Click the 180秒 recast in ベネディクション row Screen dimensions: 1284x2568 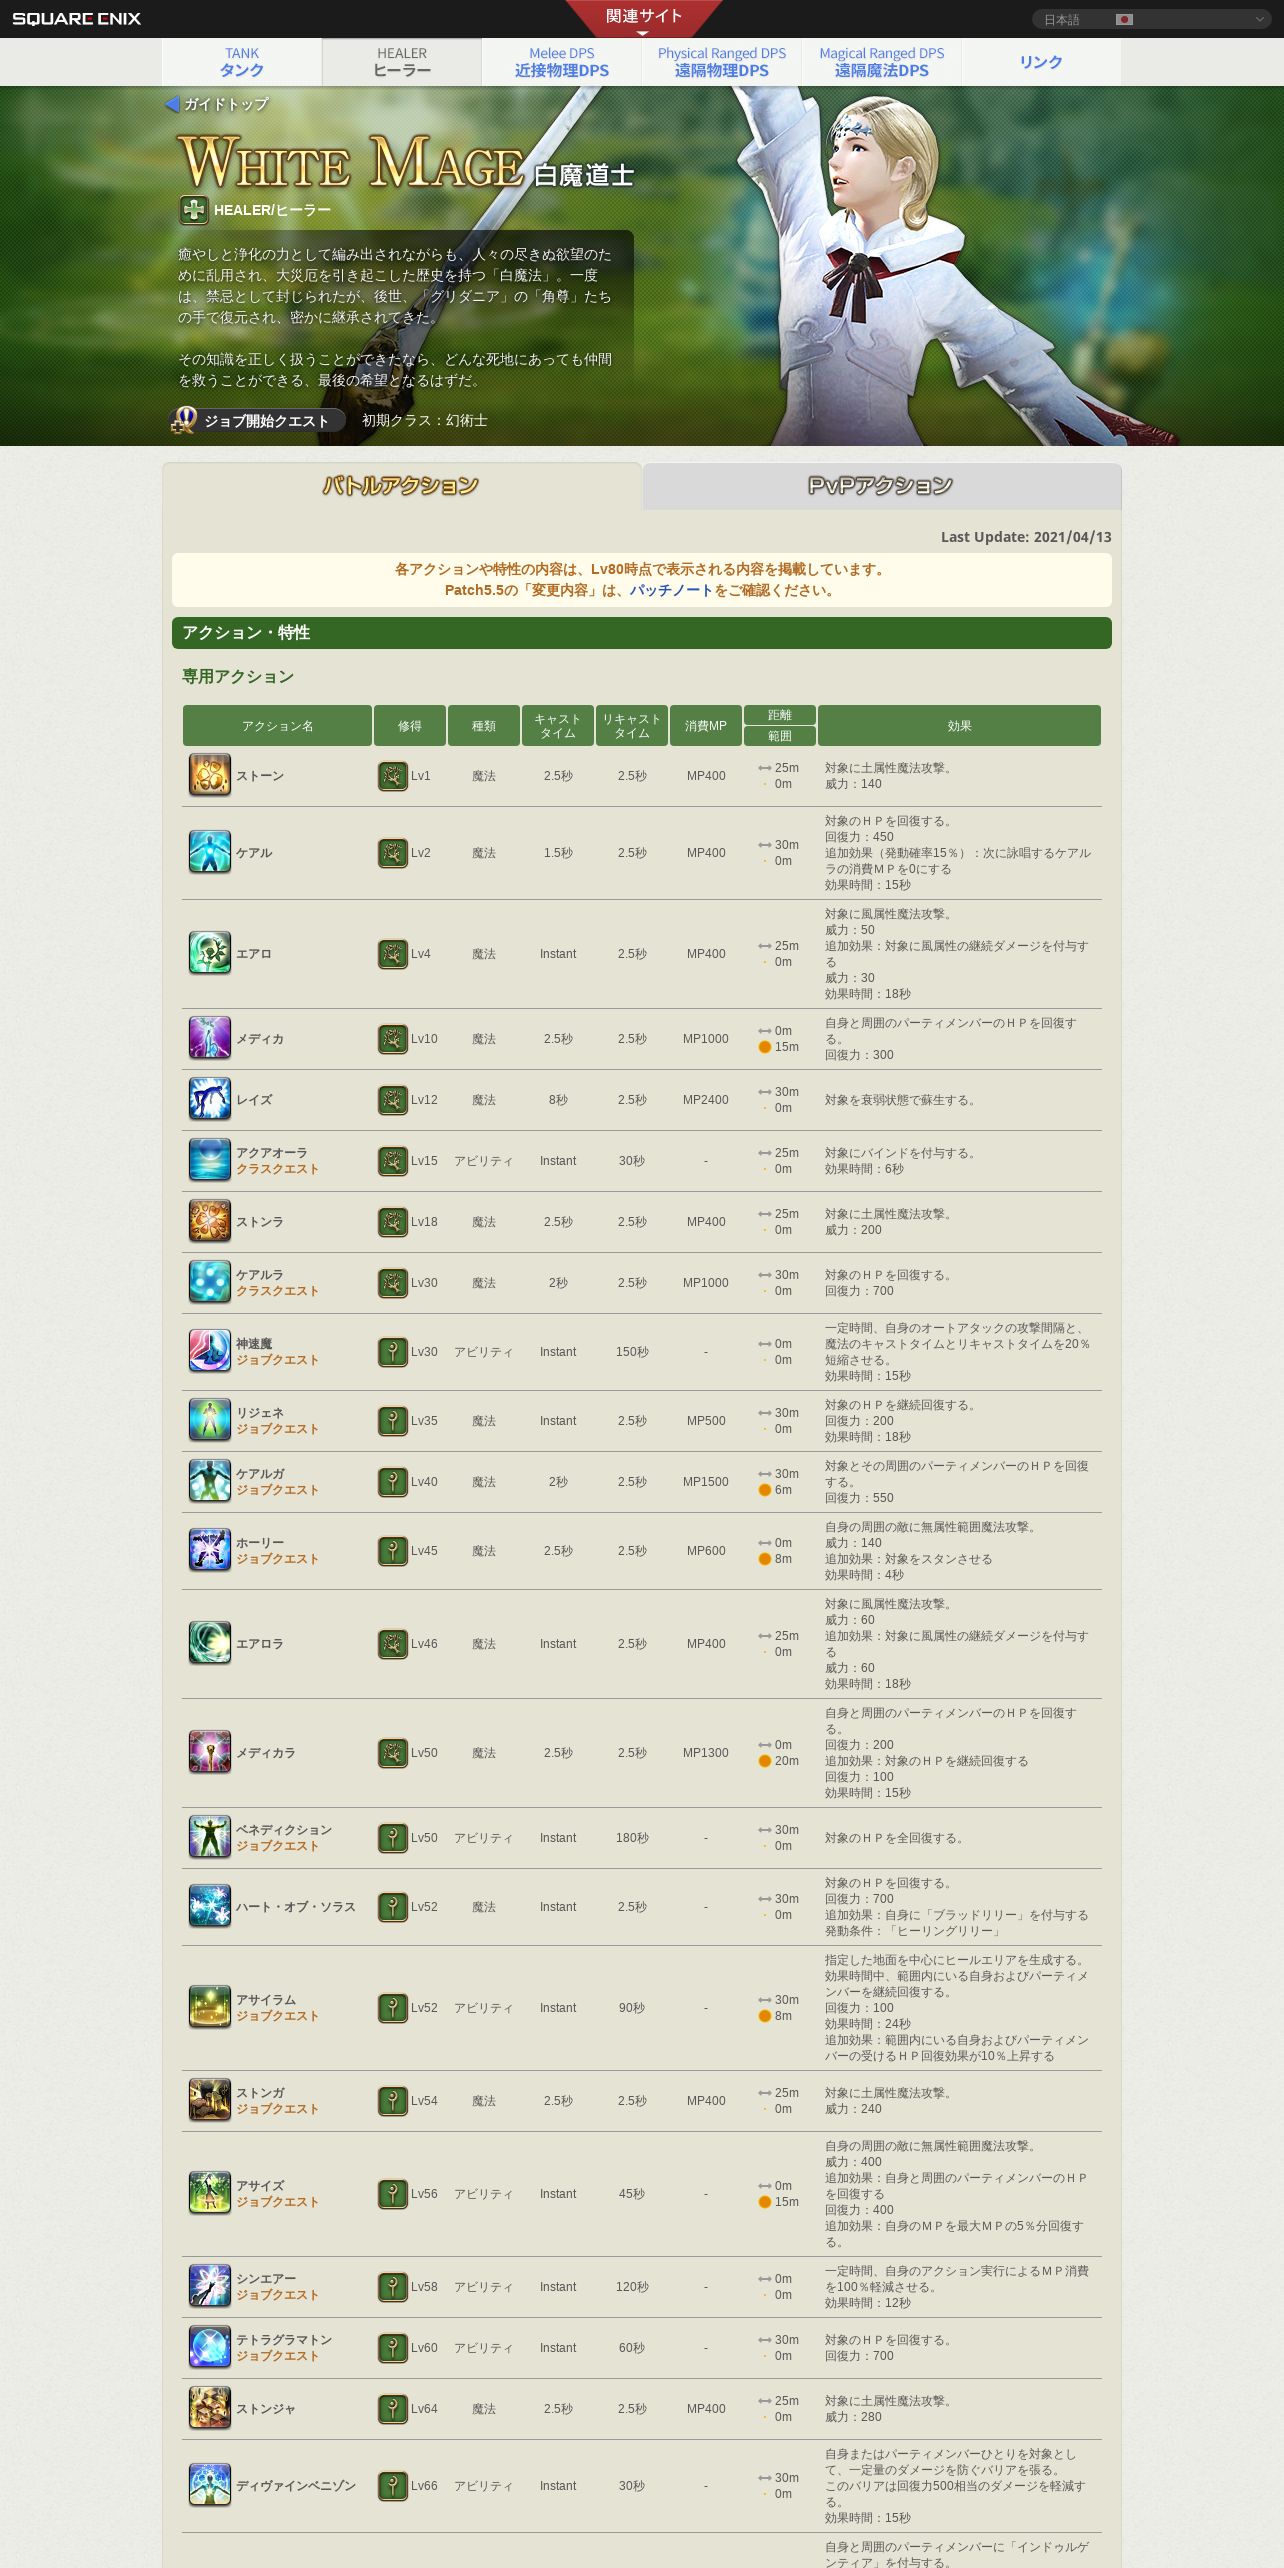(x=632, y=1838)
